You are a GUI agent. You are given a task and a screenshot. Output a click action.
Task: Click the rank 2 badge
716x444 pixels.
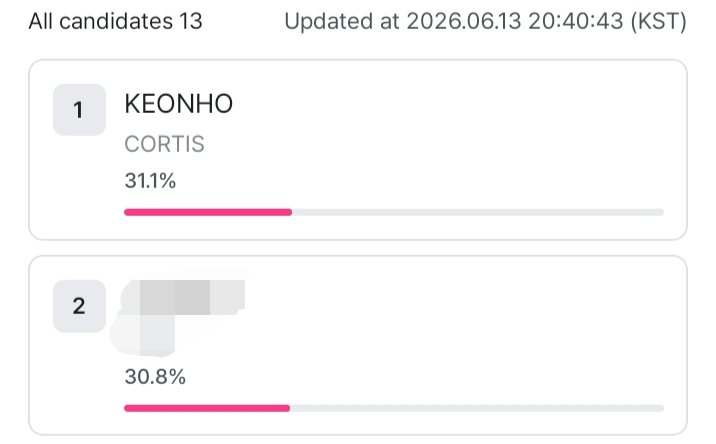tap(79, 306)
